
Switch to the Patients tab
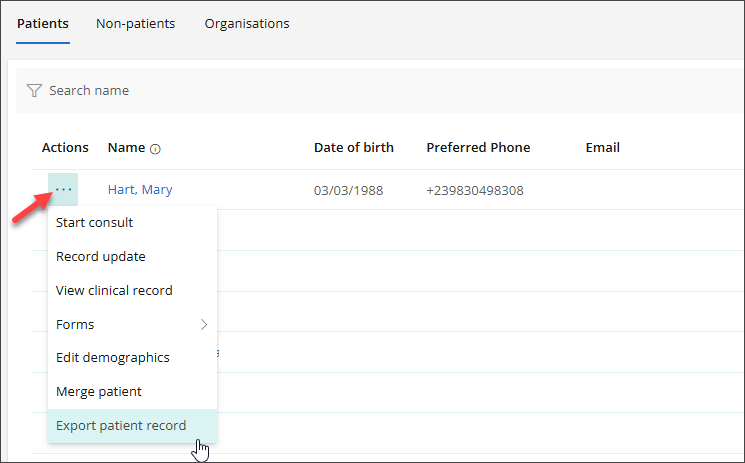(x=43, y=23)
